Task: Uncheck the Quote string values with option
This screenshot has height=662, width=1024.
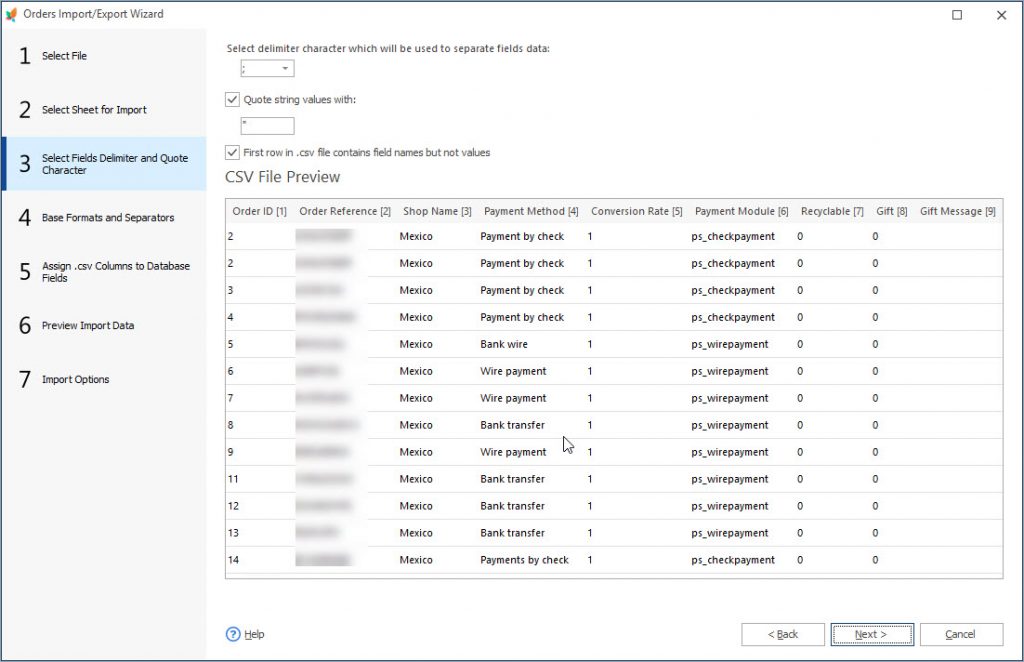Action: pyautogui.click(x=232, y=99)
